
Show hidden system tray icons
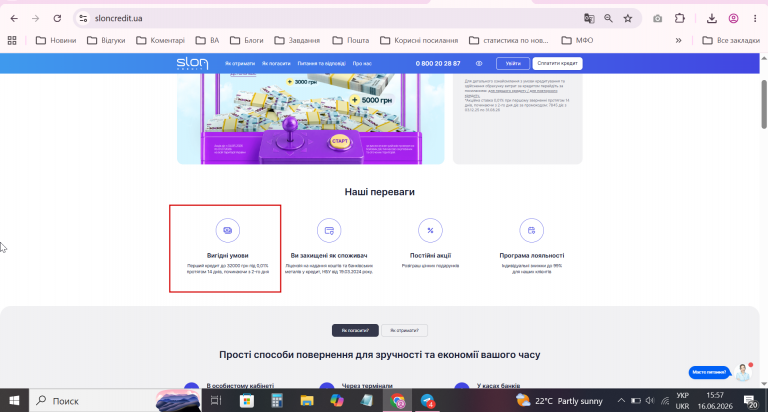(x=621, y=401)
